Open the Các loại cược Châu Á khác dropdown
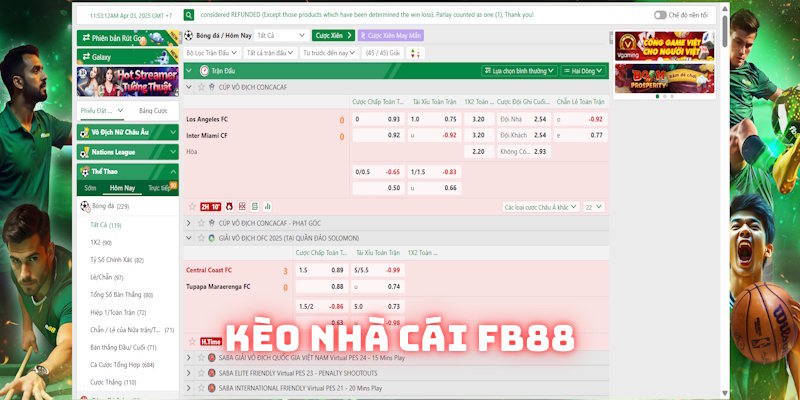 coord(541,207)
